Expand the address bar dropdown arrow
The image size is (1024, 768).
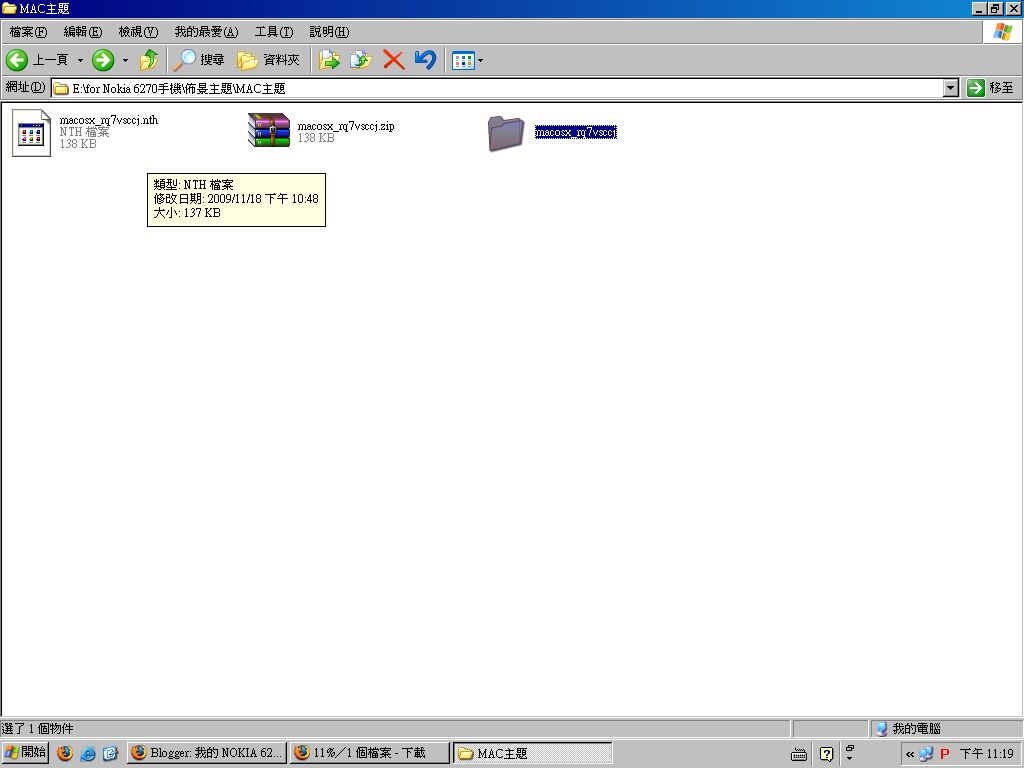click(951, 88)
